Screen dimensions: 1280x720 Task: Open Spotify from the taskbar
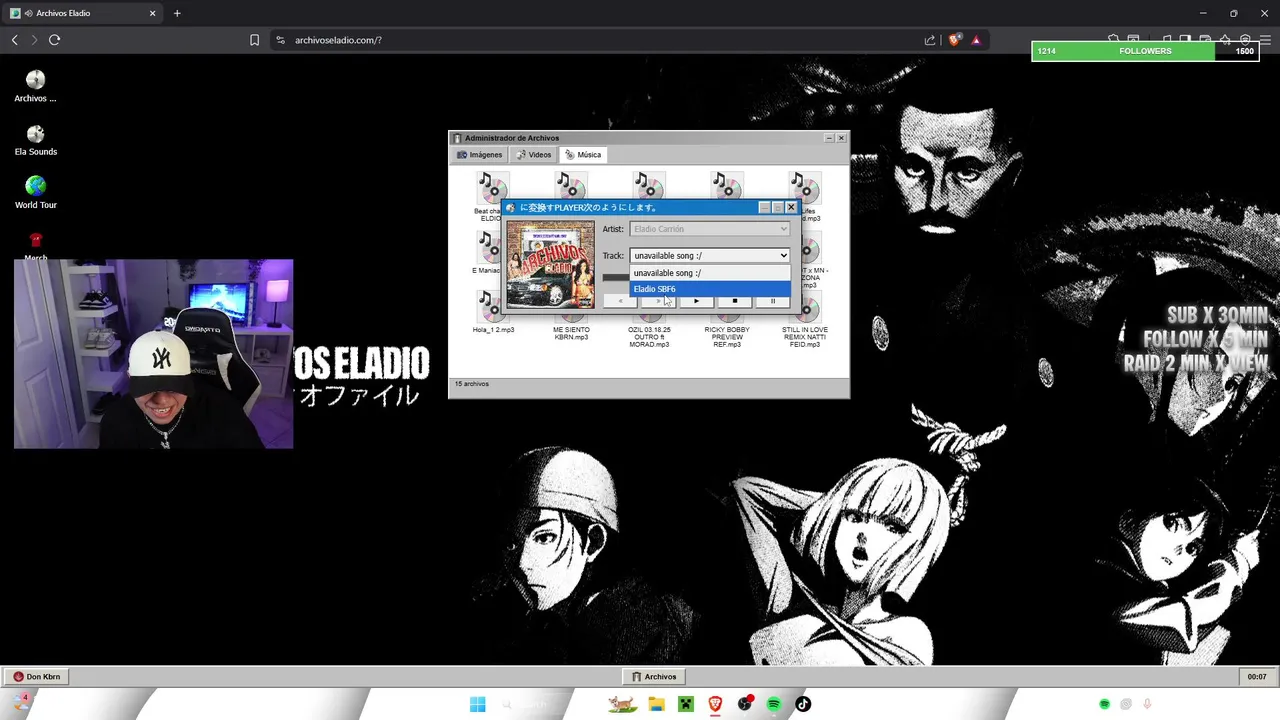tap(774, 704)
